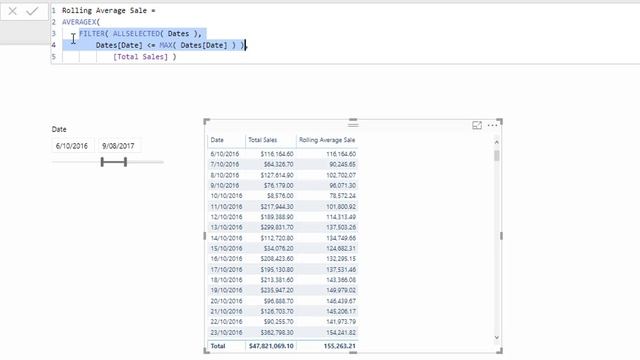640x360 pixels.
Task: Click the Date slicer title
Action: click(x=59, y=129)
